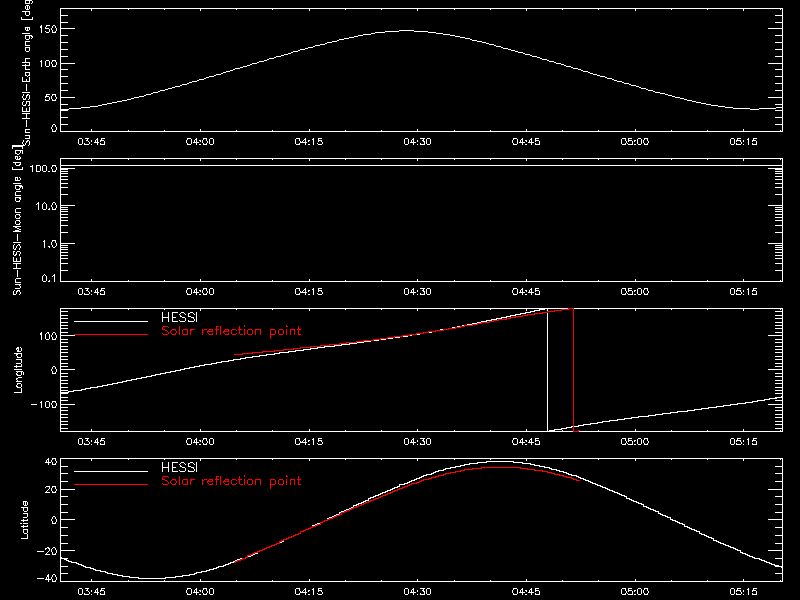Click the Latitude axis title

click(x=24, y=520)
